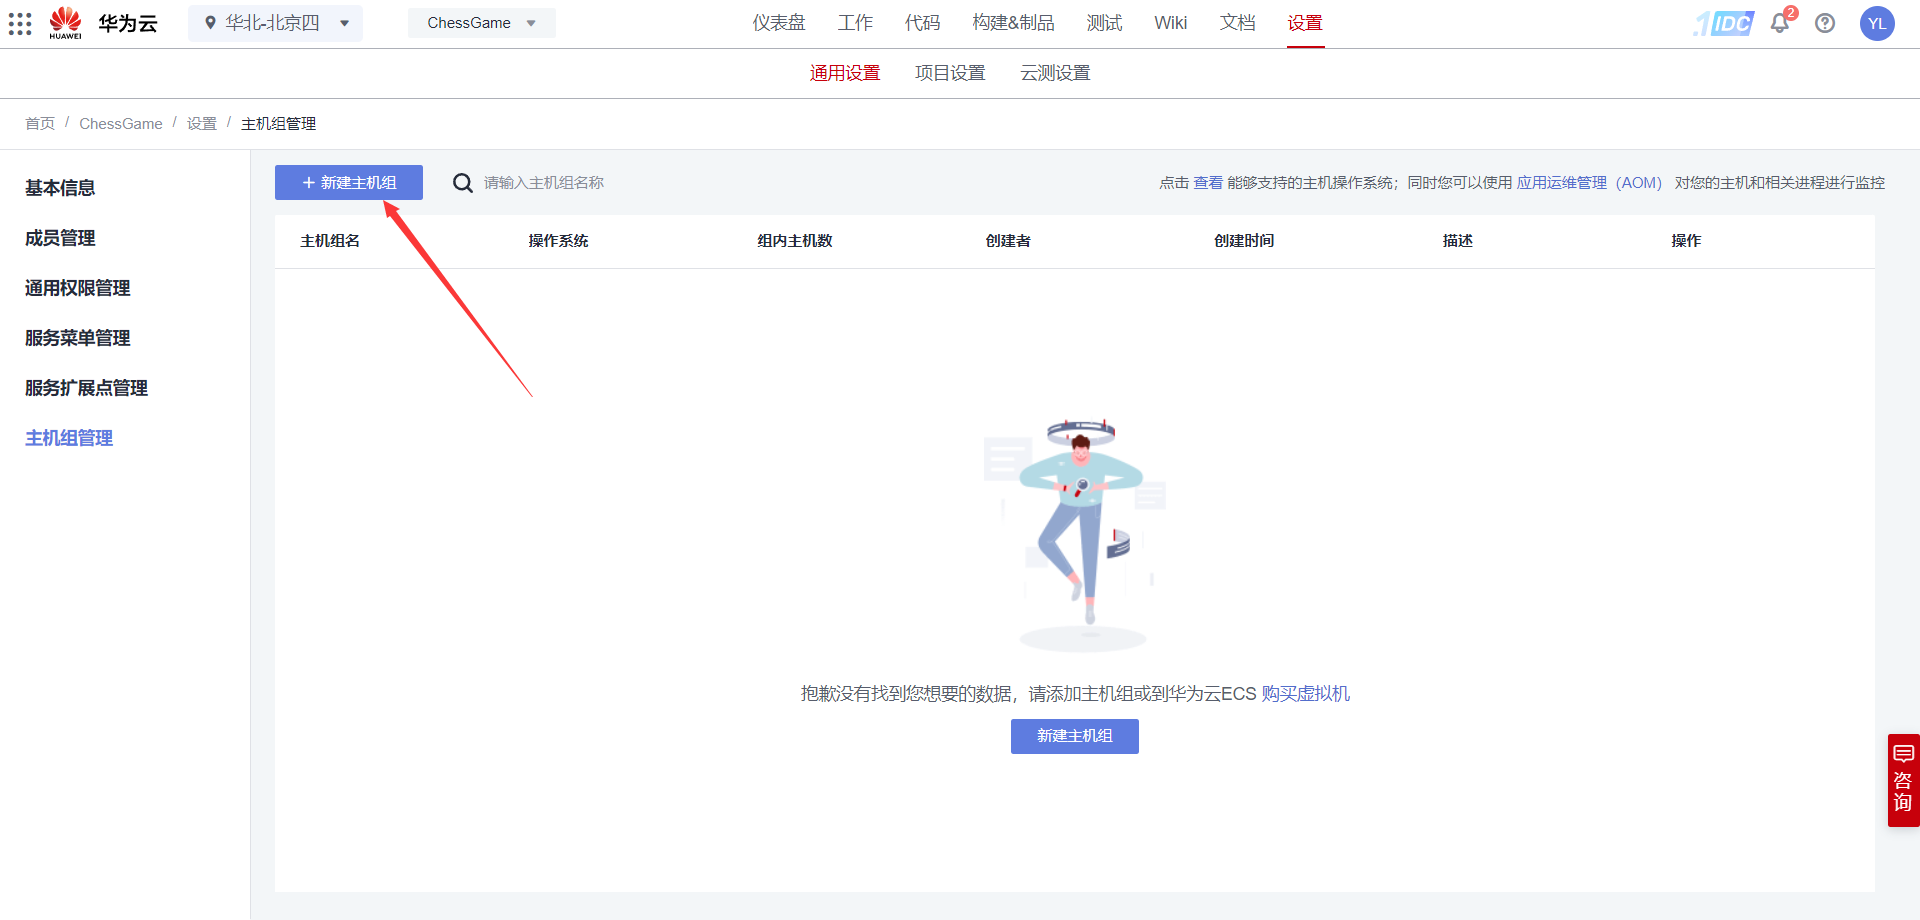The width and height of the screenshot is (1920, 920).
Task: Navigate to 首页 via breadcrumb
Action: pos(40,123)
